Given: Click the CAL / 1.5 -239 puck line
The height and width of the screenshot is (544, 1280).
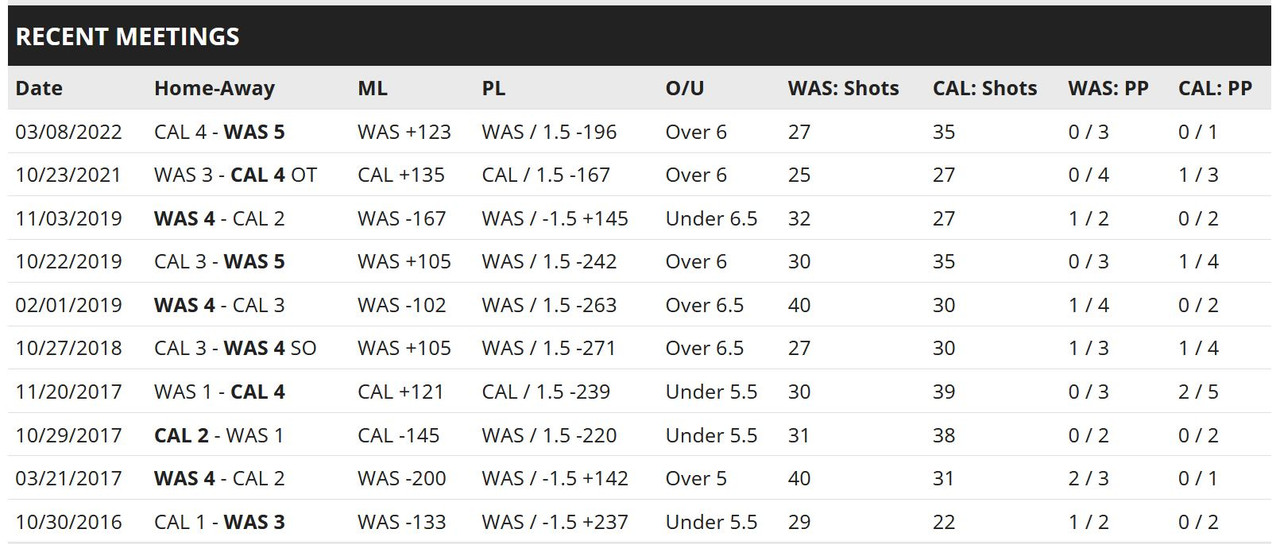Looking at the screenshot, I should (546, 391).
